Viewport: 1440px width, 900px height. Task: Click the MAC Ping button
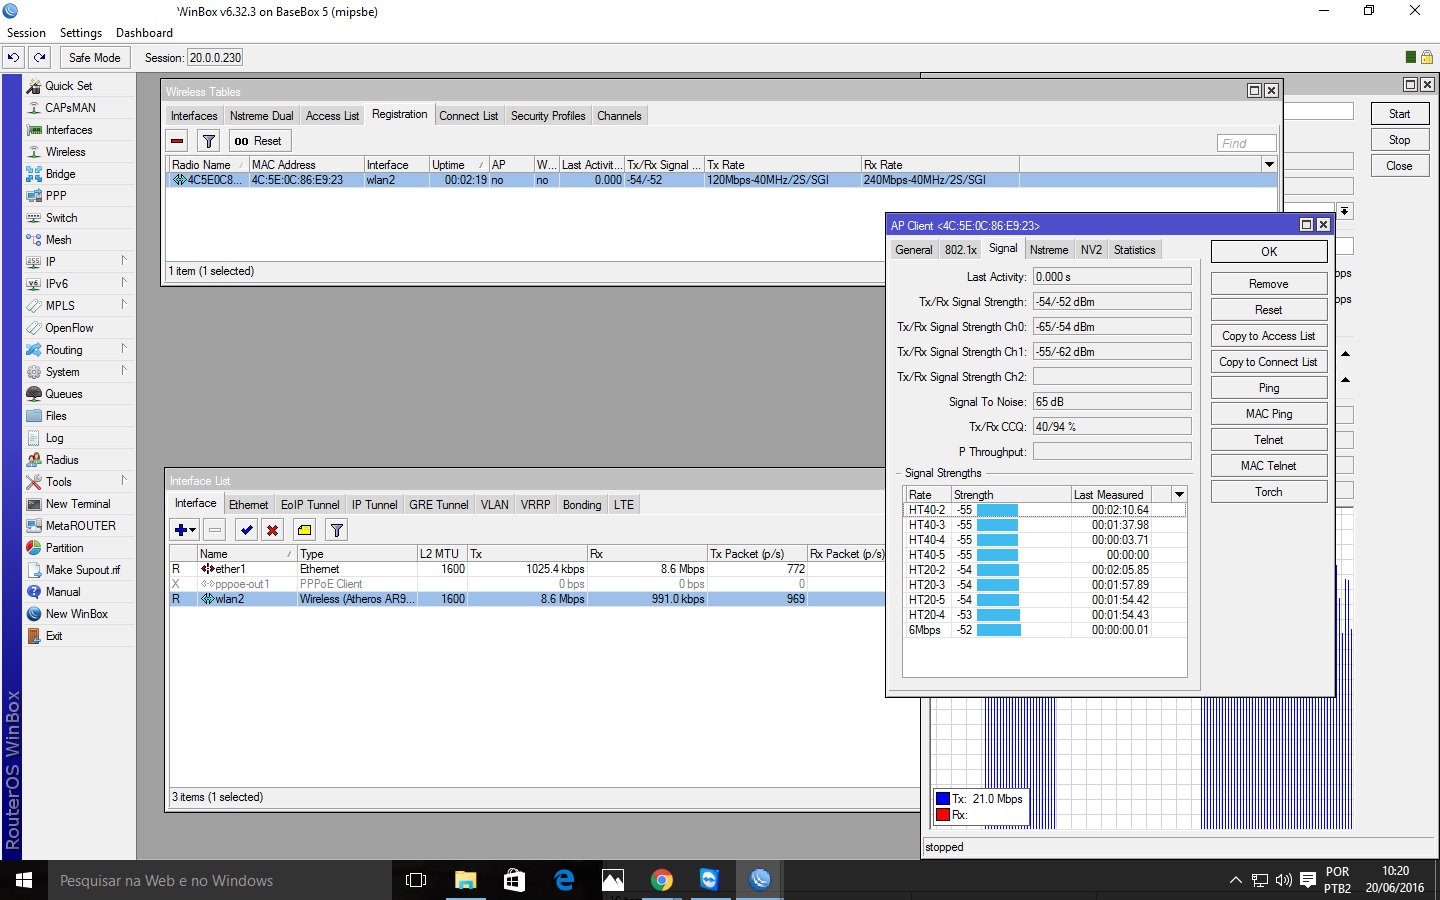(1268, 414)
